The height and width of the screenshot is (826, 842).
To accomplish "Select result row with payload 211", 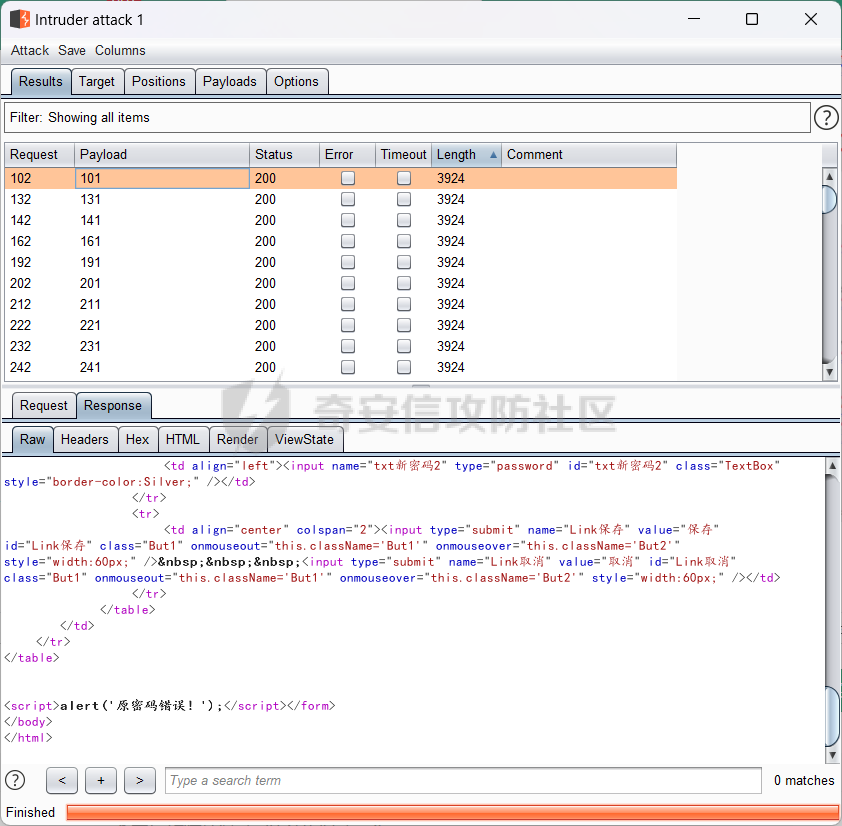I will (340, 304).
